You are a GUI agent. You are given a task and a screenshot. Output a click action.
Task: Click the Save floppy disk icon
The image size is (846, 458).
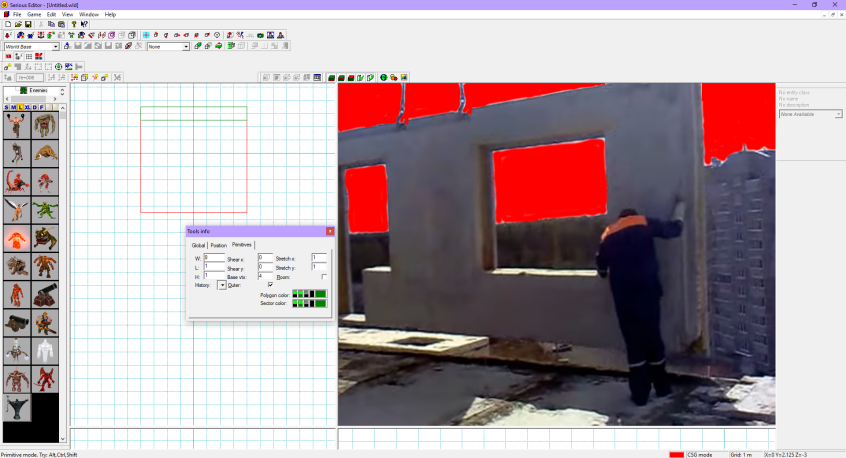(x=28, y=24)
